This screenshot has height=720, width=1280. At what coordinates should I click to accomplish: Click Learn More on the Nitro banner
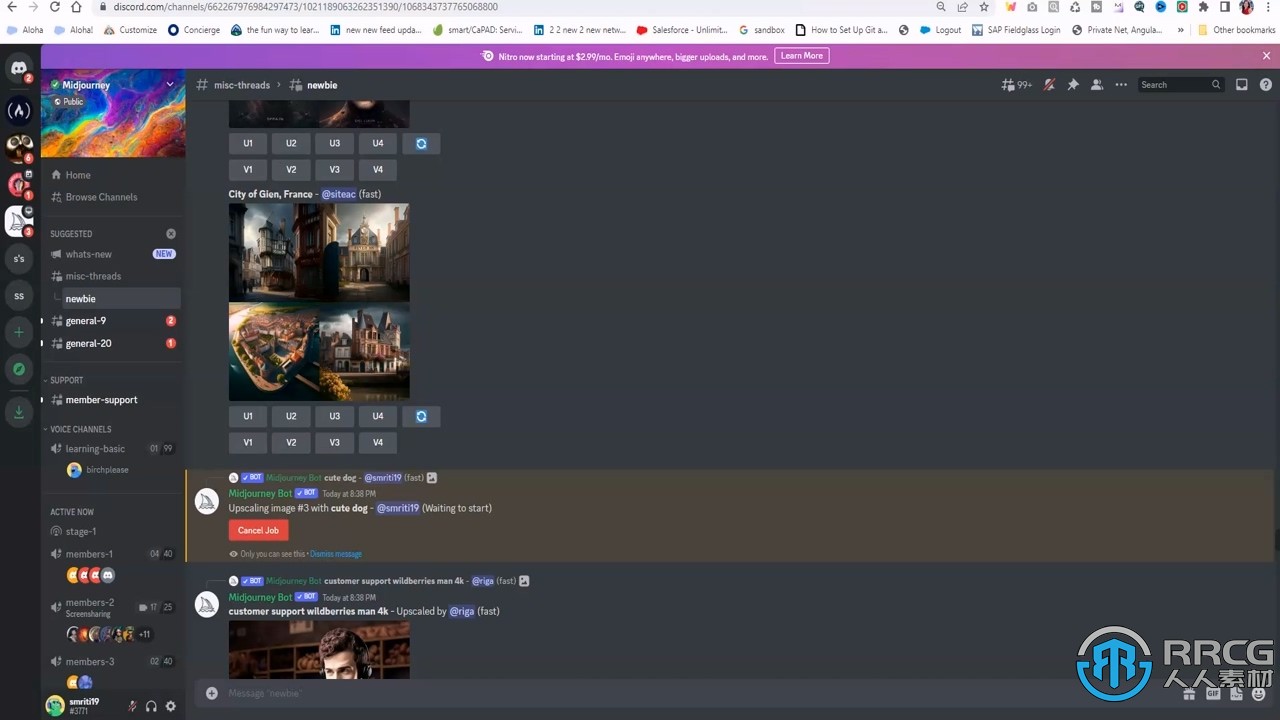[802, 56]
